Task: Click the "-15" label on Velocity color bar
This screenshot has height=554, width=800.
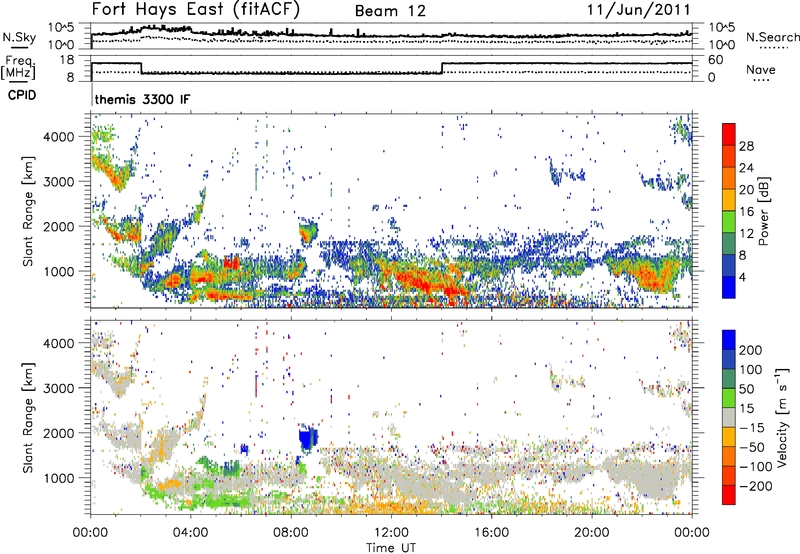Action: (752, 428)
